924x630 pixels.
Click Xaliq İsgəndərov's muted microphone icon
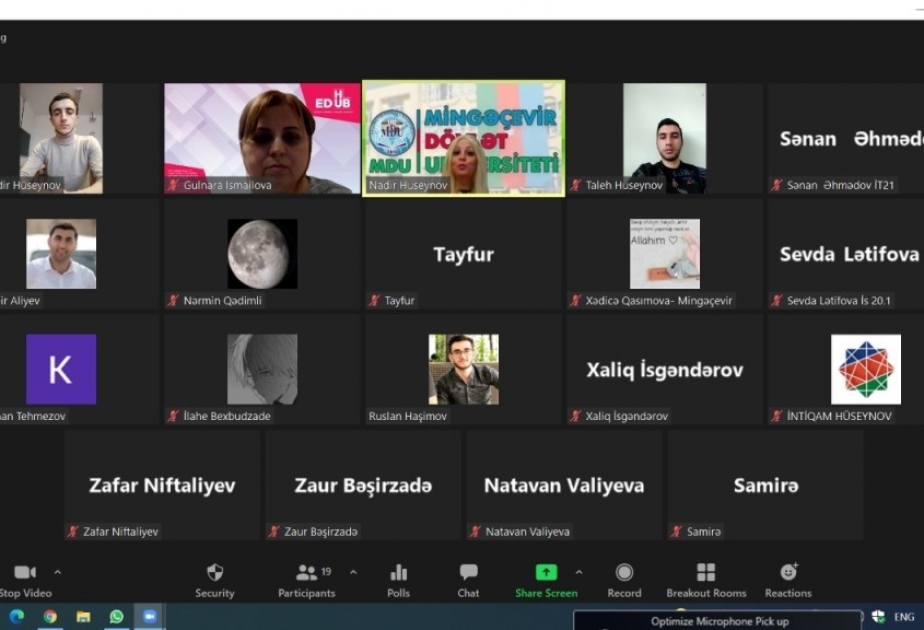576,416
